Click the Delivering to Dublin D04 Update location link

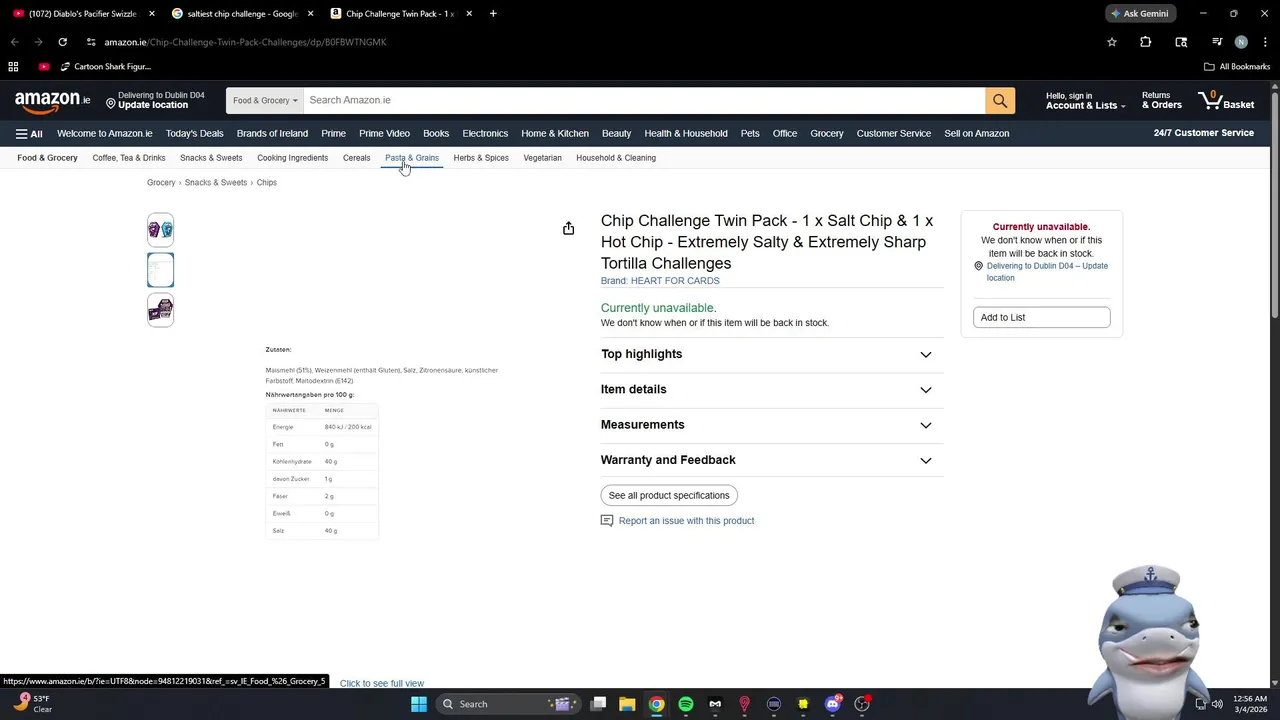click(1047, 272)
